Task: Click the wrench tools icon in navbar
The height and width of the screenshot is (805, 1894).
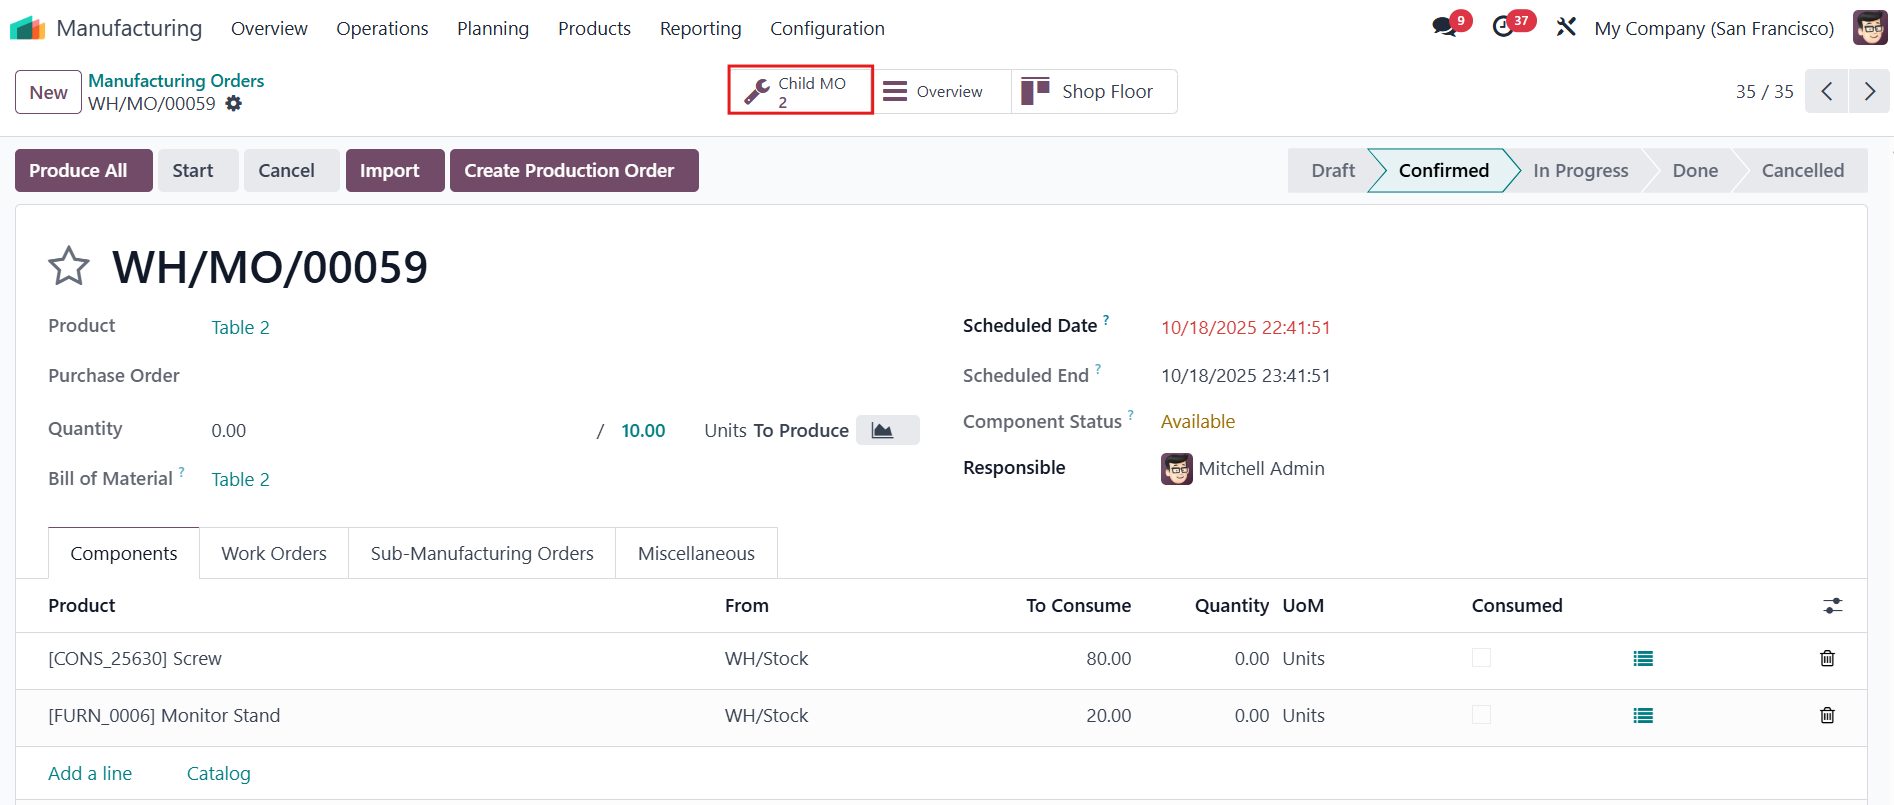Action: point(1566,28)
